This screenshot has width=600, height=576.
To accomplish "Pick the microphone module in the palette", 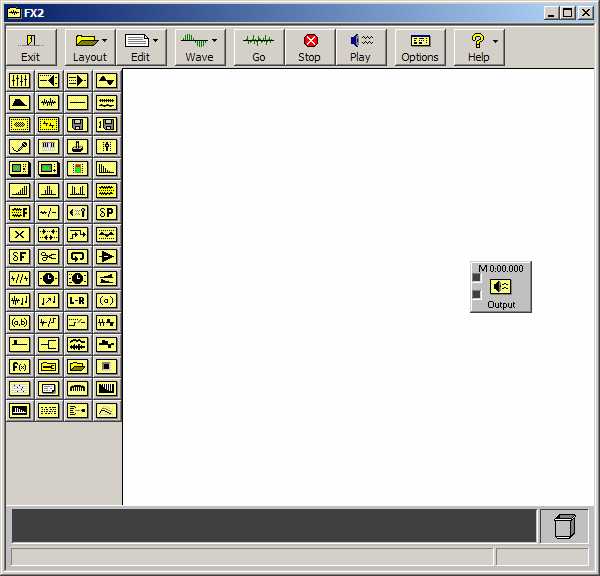I will pyautogui.click(x=19, y=146).
